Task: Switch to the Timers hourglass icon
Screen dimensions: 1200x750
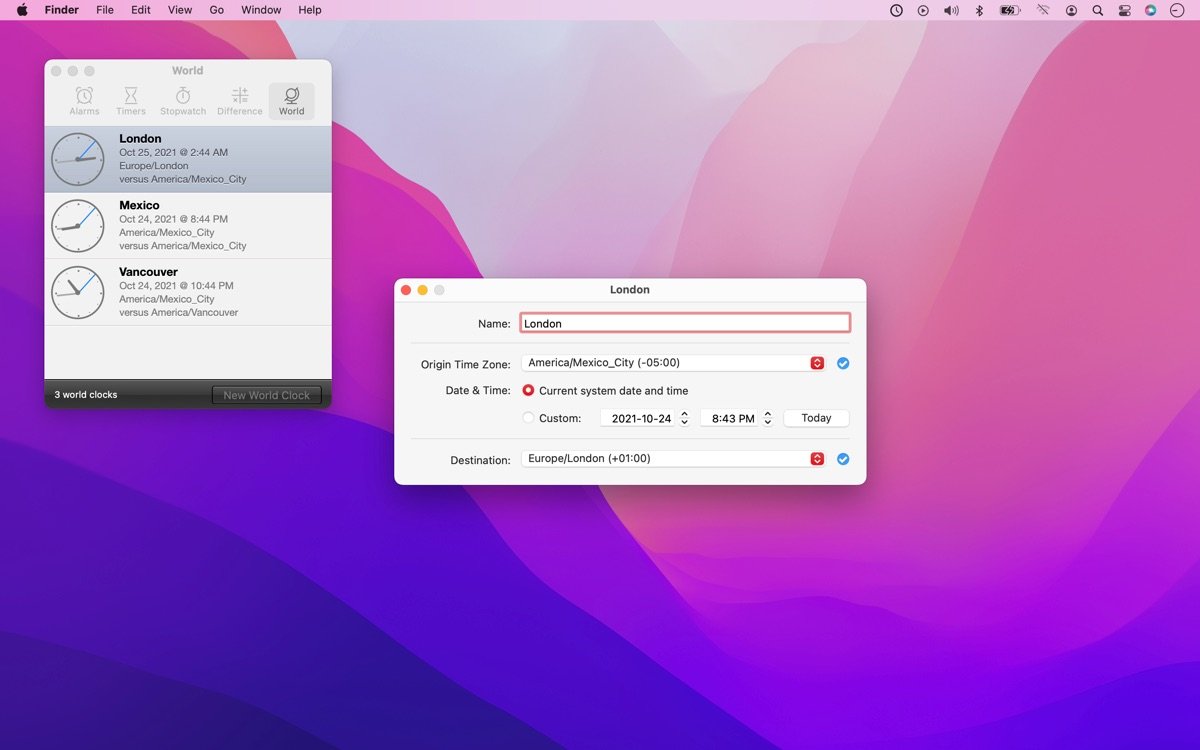Action: pyautogui.click(x=131, y=96)
